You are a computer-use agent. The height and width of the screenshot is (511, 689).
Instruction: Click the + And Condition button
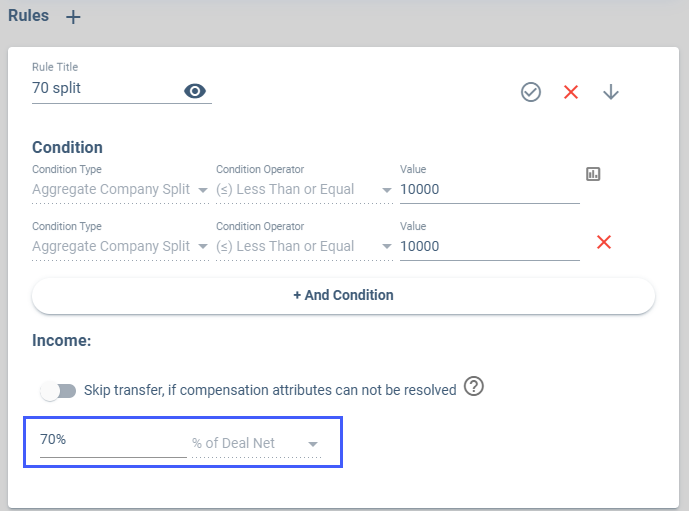click(x=343, y=295)
